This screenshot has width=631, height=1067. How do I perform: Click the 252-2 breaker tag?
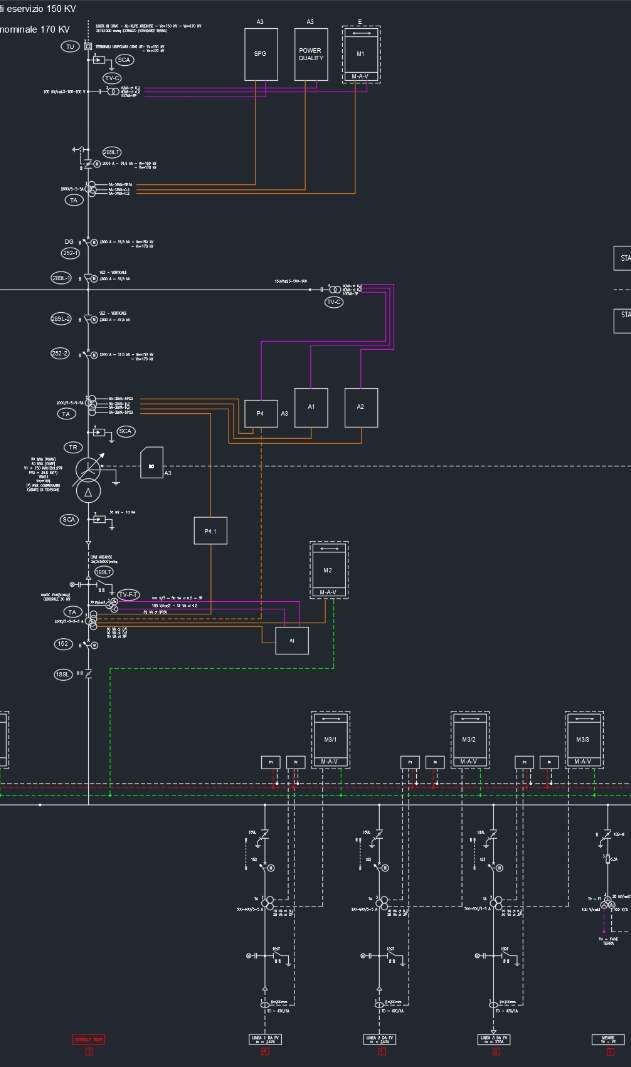tap(60, 353)
